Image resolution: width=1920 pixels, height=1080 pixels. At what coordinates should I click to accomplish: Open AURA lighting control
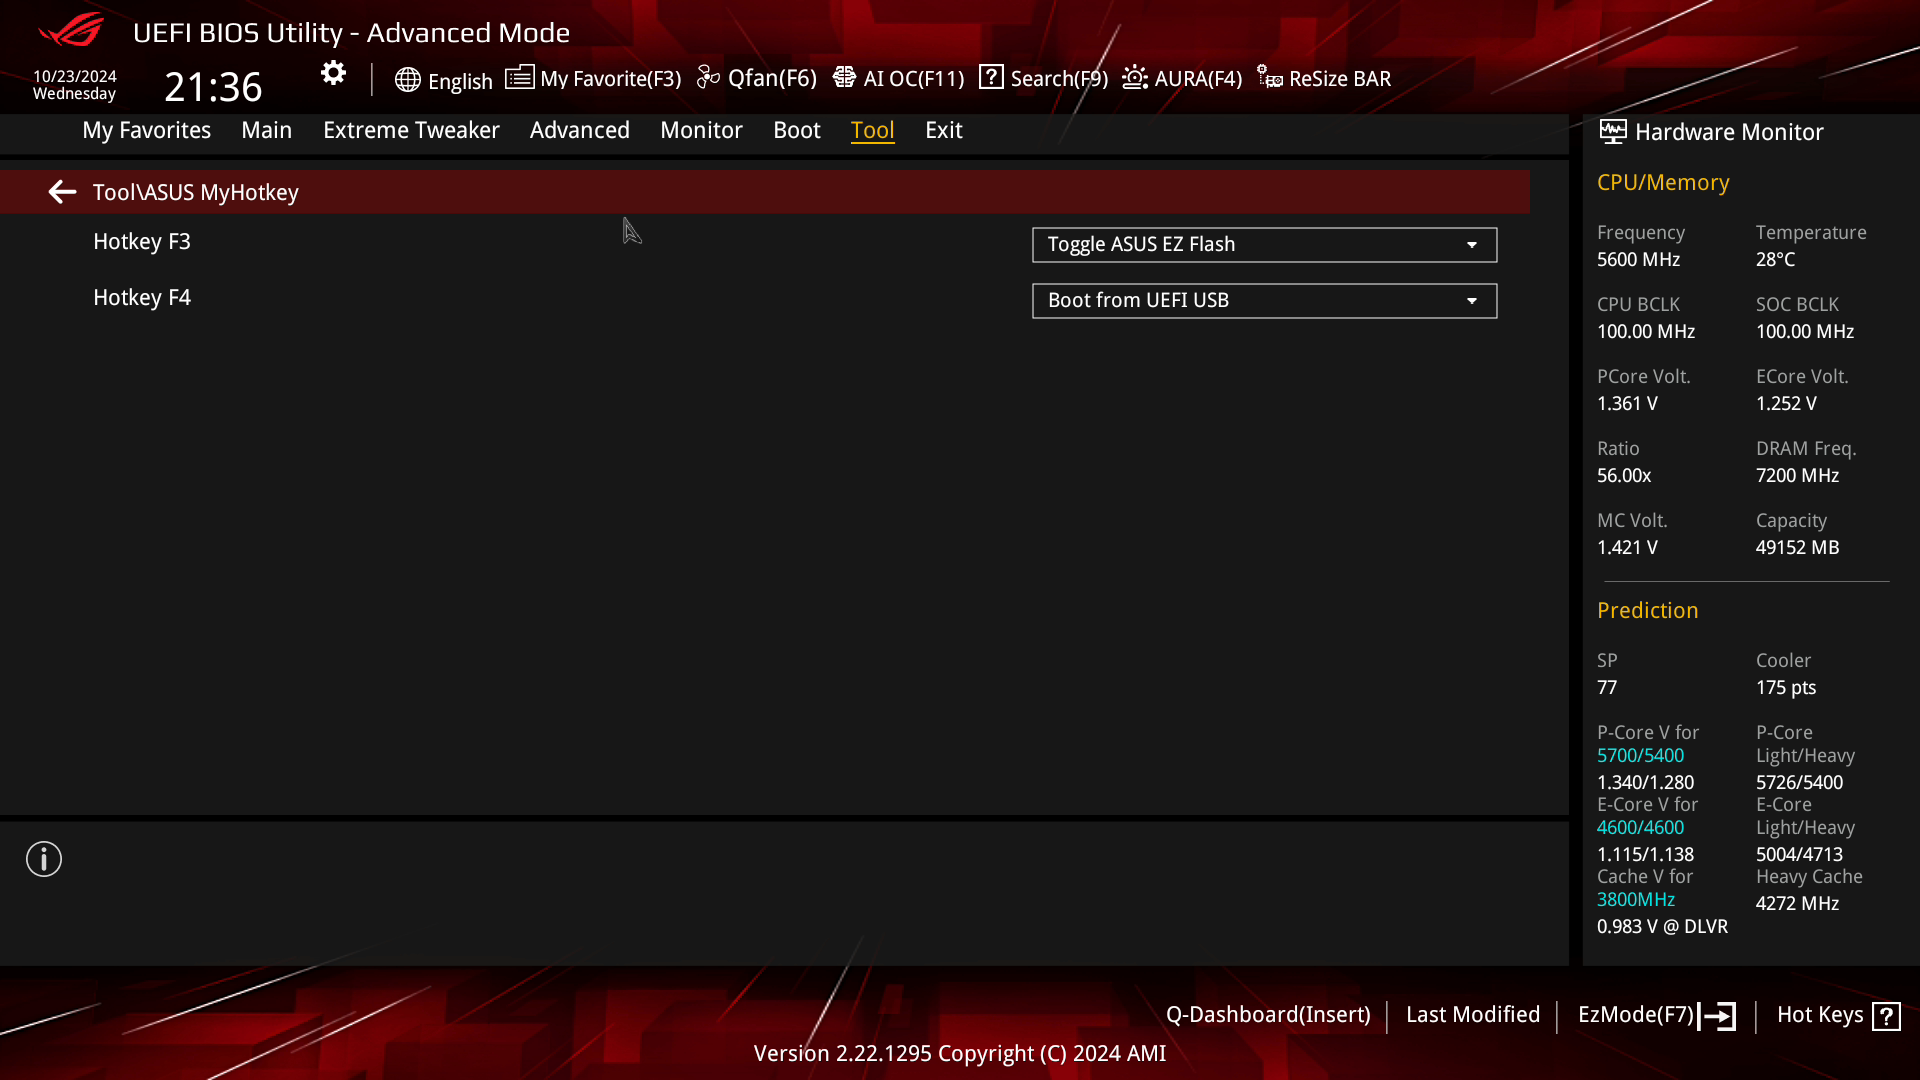coord(1180,78)
